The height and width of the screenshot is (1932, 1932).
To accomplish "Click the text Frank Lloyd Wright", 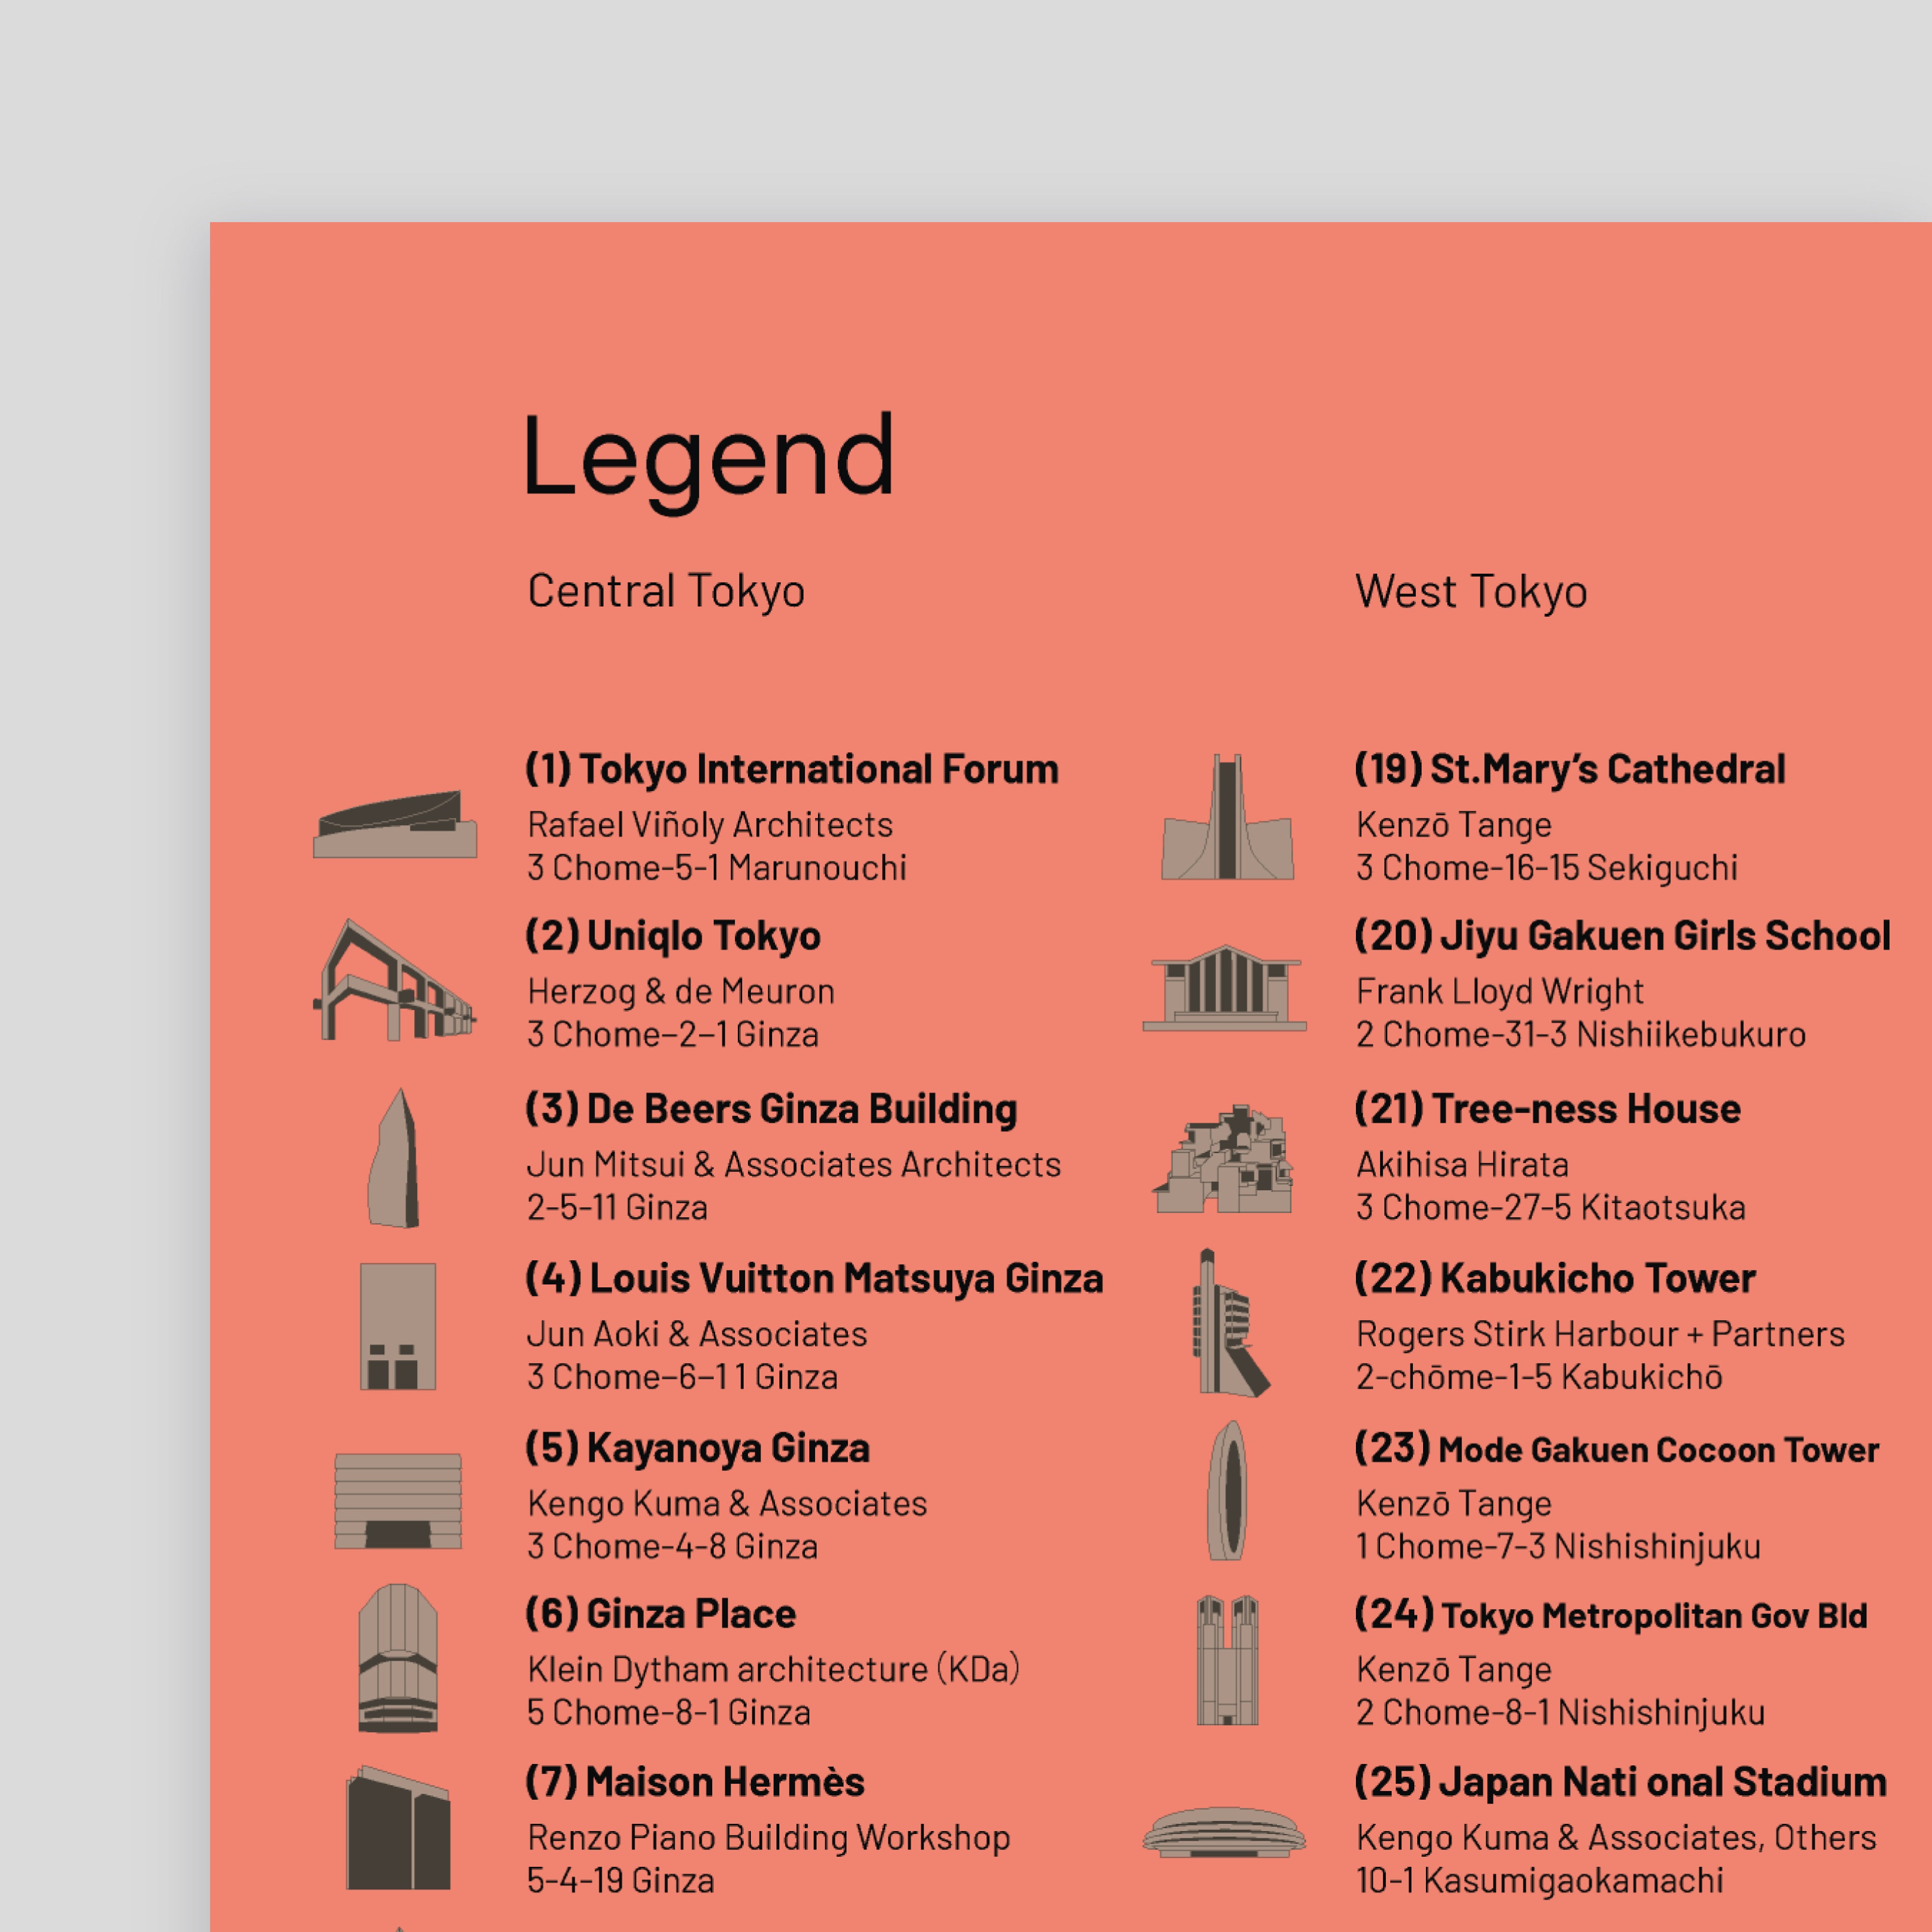I will click(x=1500, y=991).
